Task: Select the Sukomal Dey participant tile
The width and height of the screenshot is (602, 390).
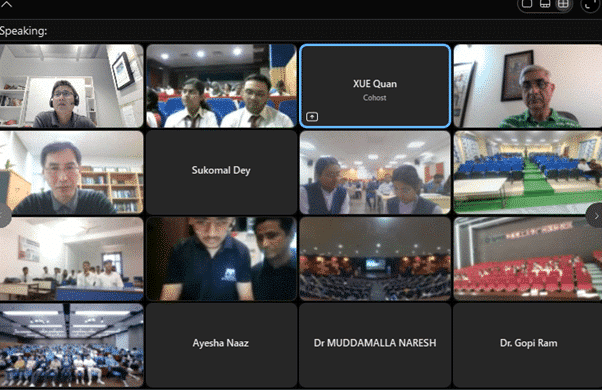Action: (221, 172)
